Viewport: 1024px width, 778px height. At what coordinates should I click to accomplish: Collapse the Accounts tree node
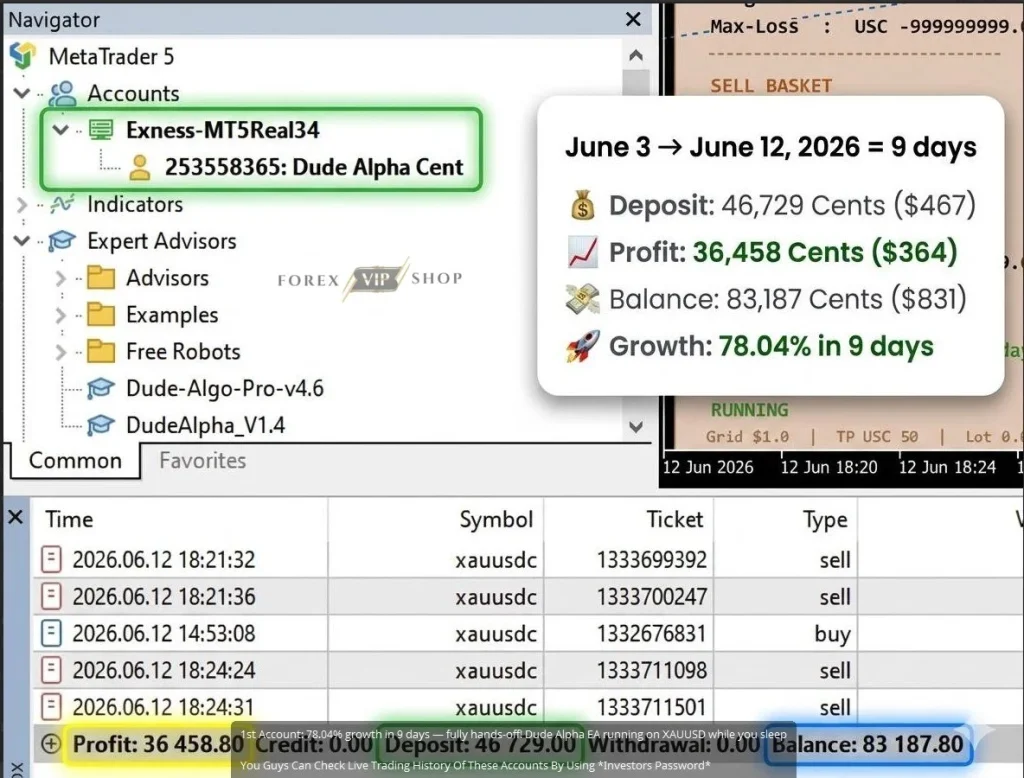point(22,93)
